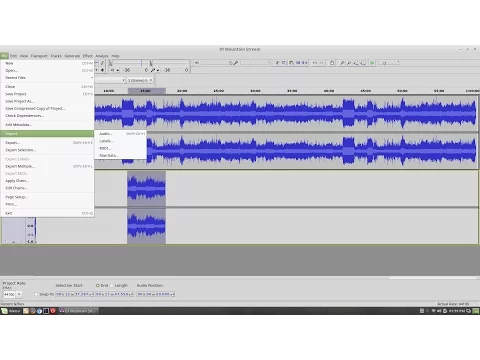Select the End radio button
480x360 pixels.
[98, 286]
